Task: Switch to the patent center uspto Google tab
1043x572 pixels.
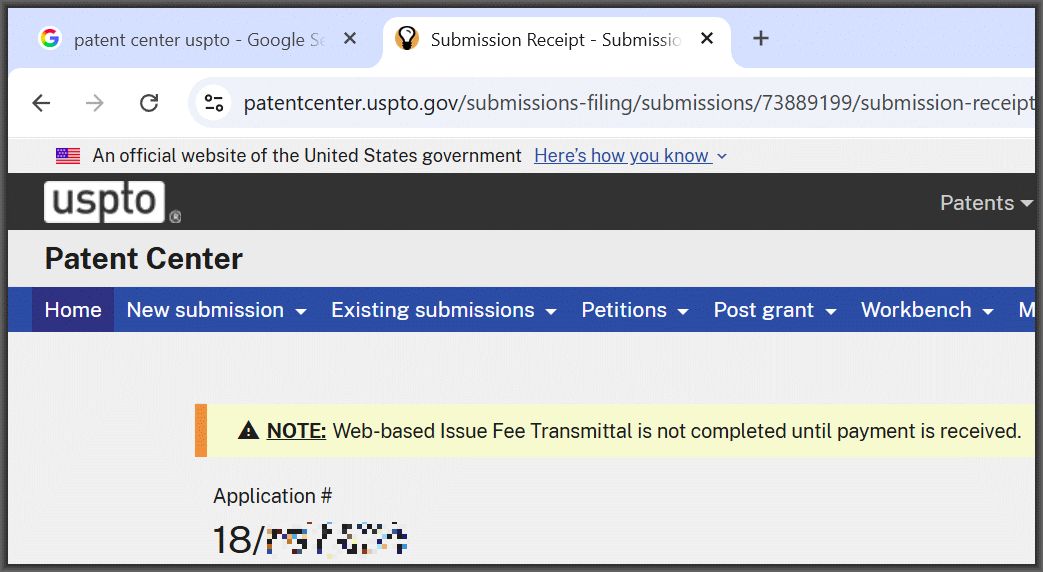Action: [190, 39]
